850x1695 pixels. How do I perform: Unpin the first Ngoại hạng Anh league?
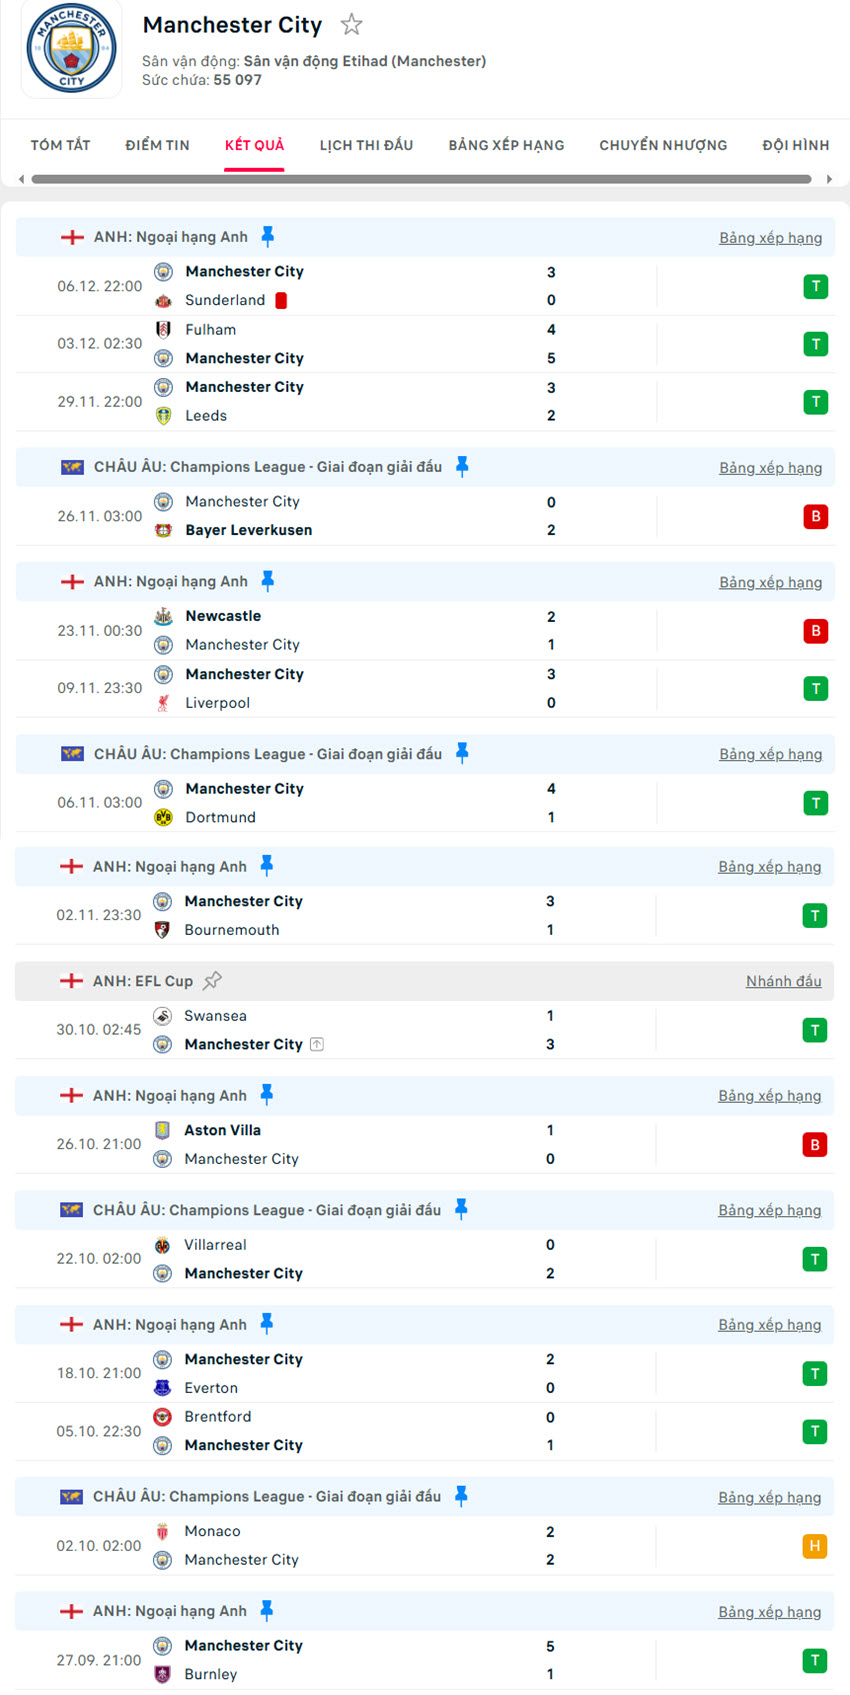pyautogui.click(x=267, y=236)
